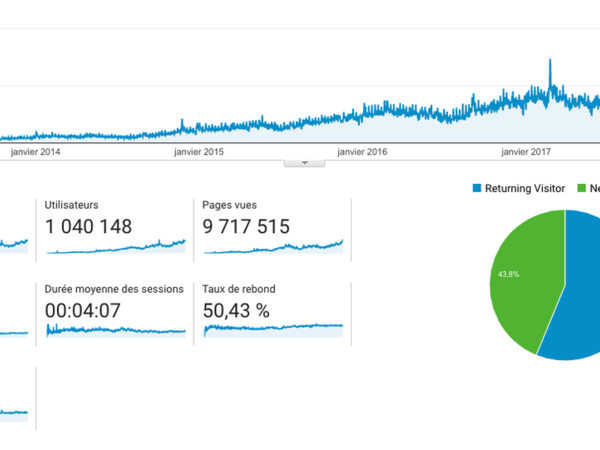The width and height of the screenshot is (600, 450).
Task: Click the sparkline under 1 040 148
Action: pyautogui.click(x=115, y=245)
